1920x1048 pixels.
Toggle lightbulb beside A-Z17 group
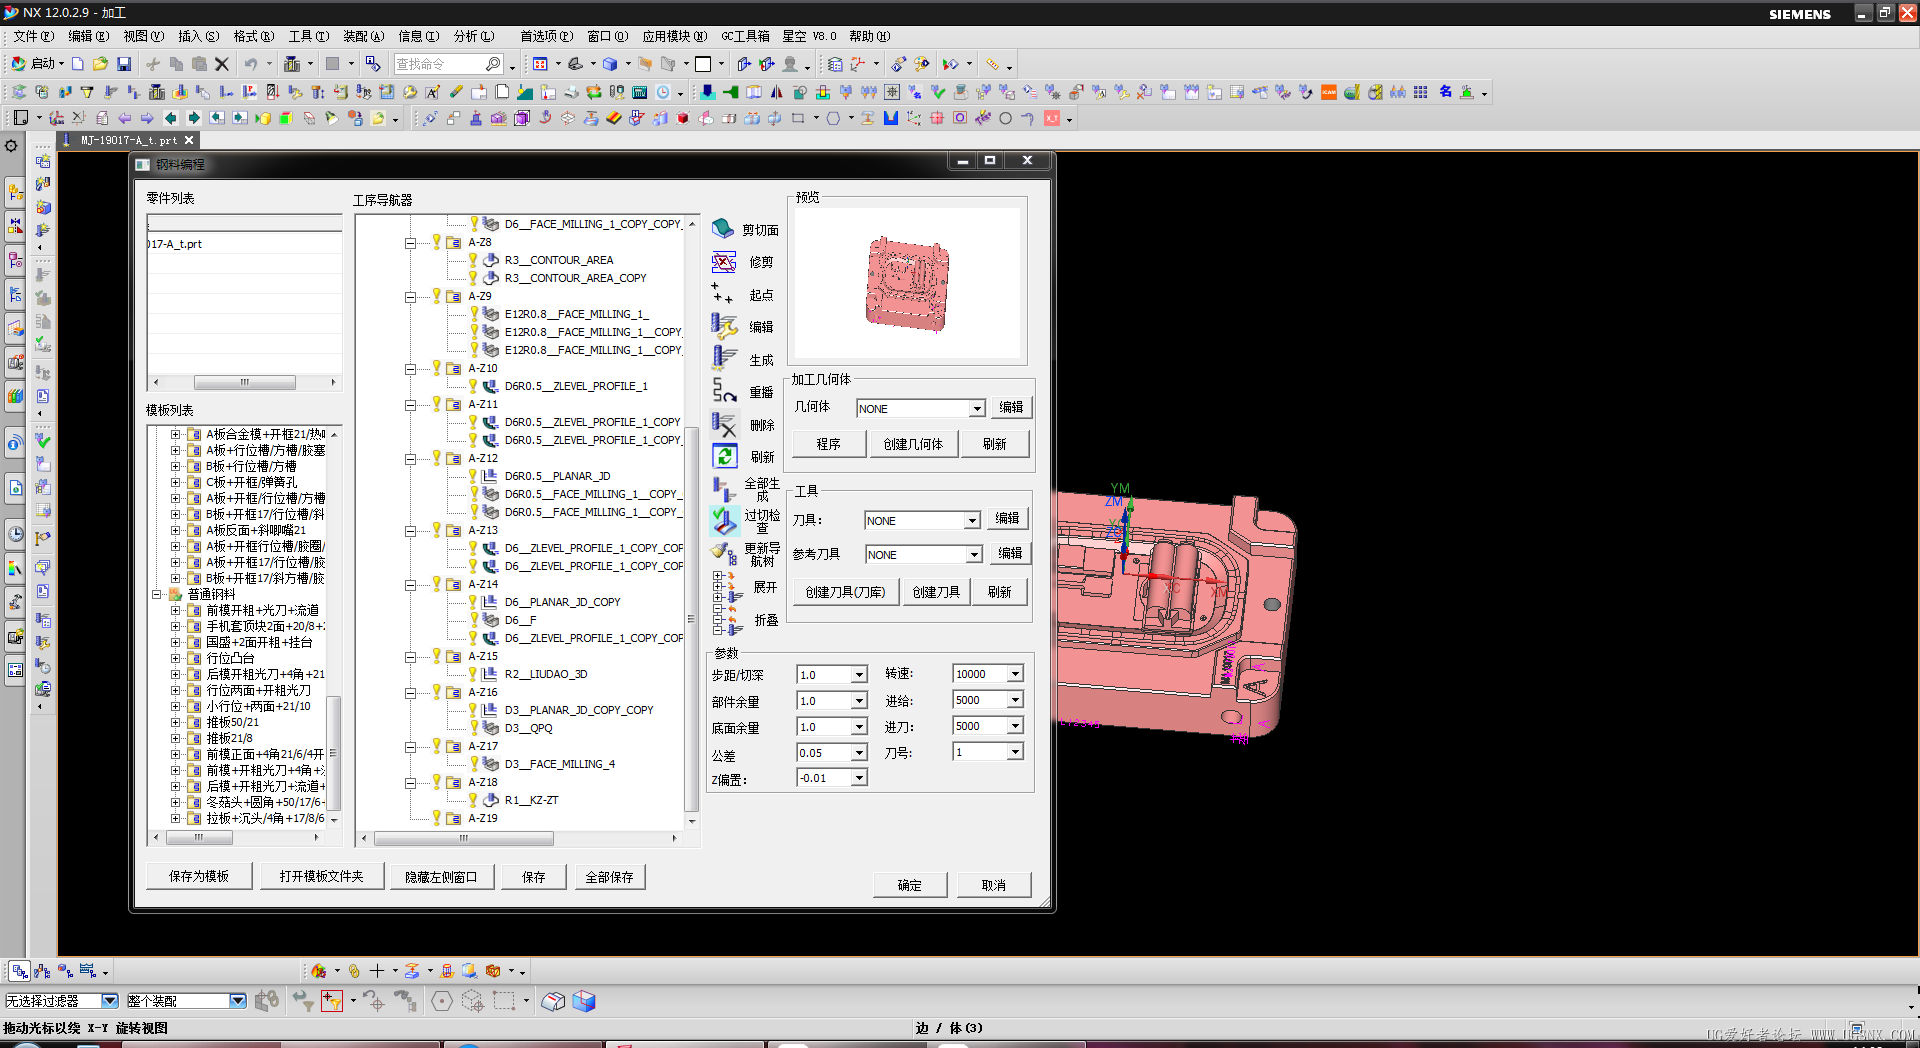[436, 746]
